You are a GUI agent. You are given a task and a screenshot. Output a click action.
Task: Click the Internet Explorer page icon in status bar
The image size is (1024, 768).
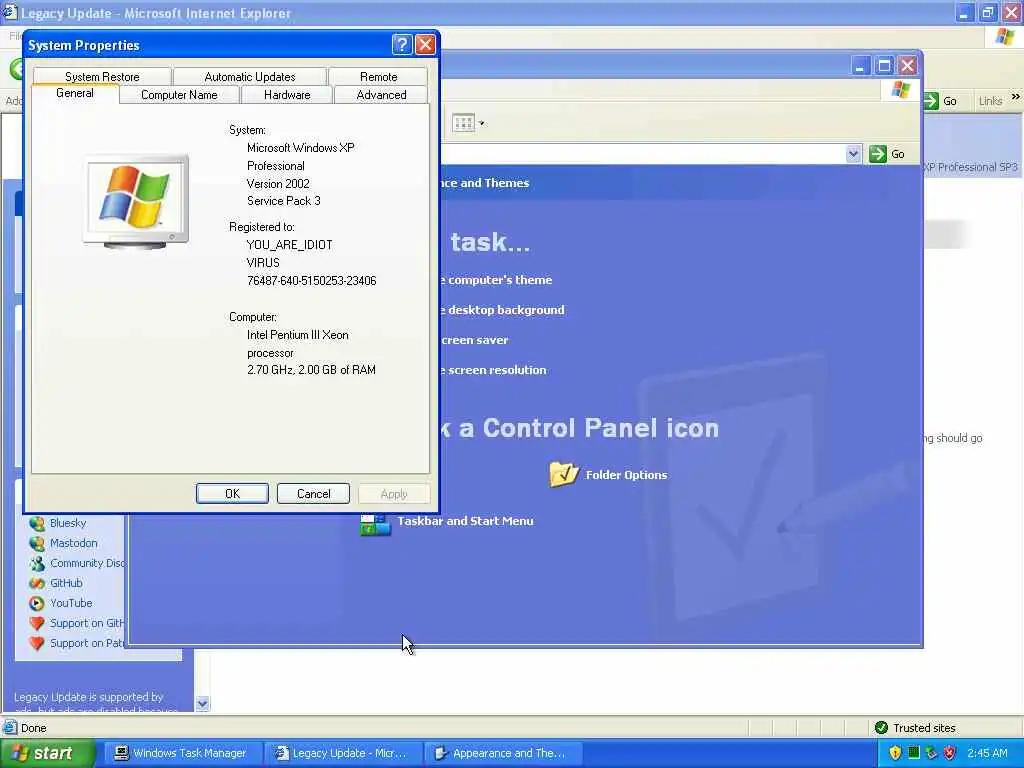pos(10,728)
